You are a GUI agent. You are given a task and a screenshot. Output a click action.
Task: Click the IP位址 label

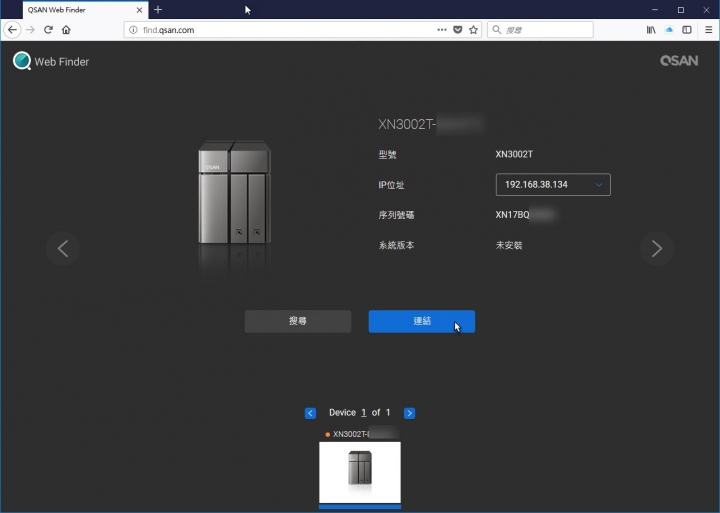tap(391, 185)
